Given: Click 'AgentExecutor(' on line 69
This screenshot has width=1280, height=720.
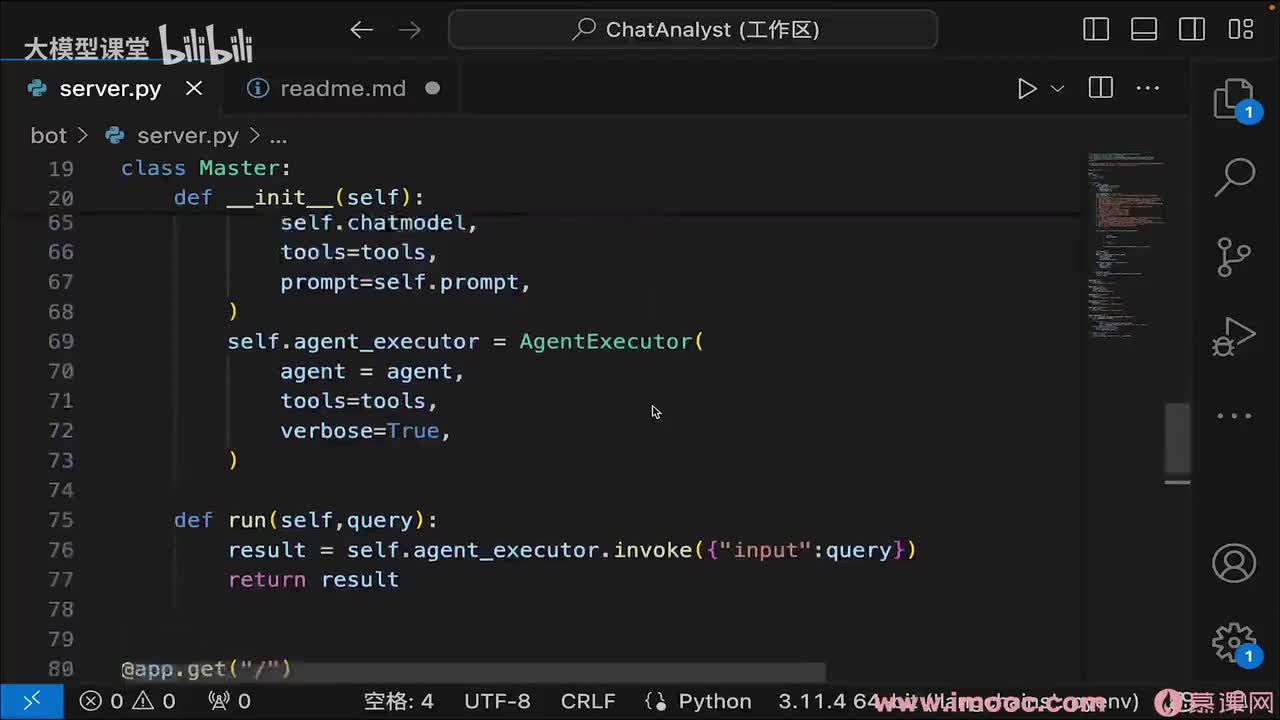Looking at the screenshot, I should [612, 341].
